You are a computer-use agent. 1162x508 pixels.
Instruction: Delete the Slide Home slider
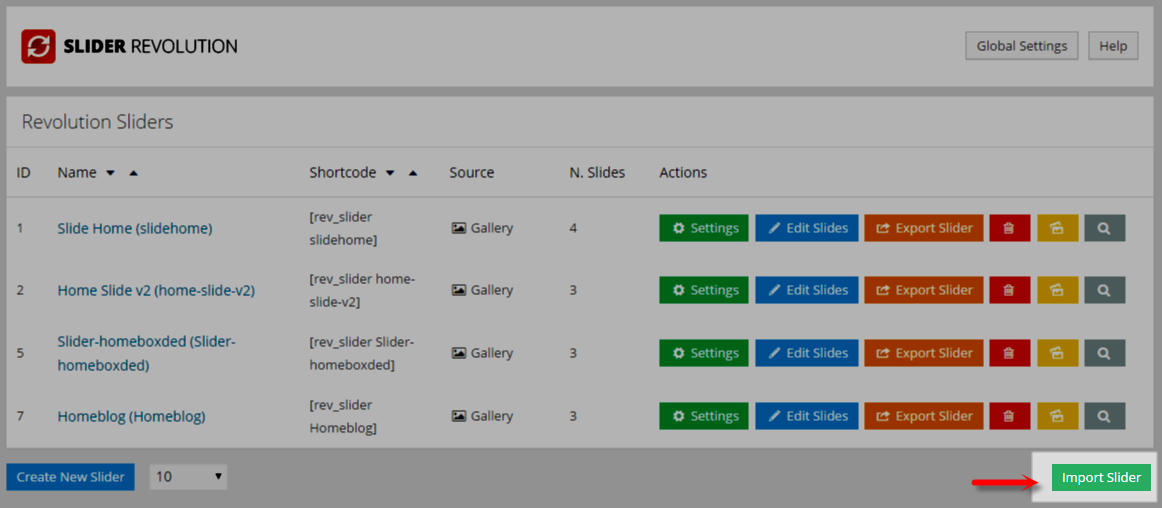click(1009, 228)
